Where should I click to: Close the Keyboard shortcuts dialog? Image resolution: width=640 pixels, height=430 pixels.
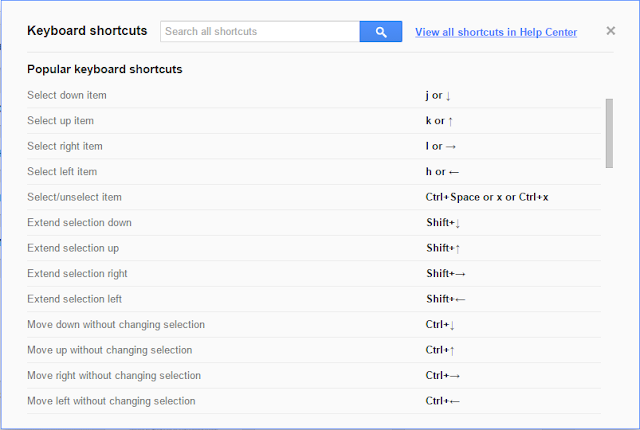pos(611,32)
